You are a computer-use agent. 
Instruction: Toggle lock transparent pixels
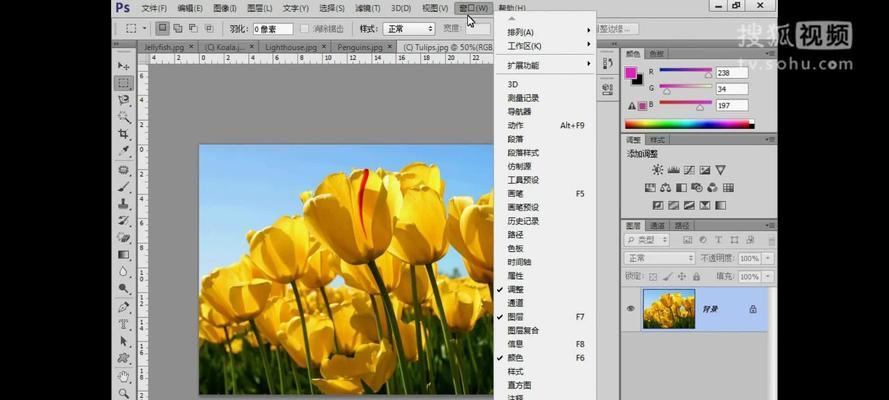(x=653, y=277)
